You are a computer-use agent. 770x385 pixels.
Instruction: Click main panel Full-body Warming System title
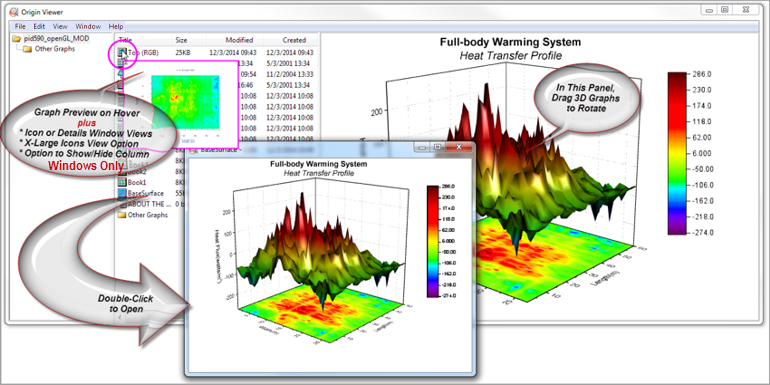click(x=510, y=42)
